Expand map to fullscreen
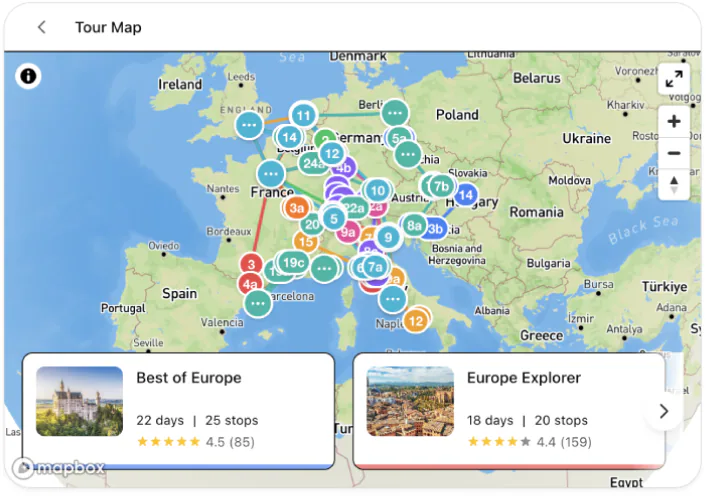The width and height of the screenshot is (706, 496). (674, 79)
